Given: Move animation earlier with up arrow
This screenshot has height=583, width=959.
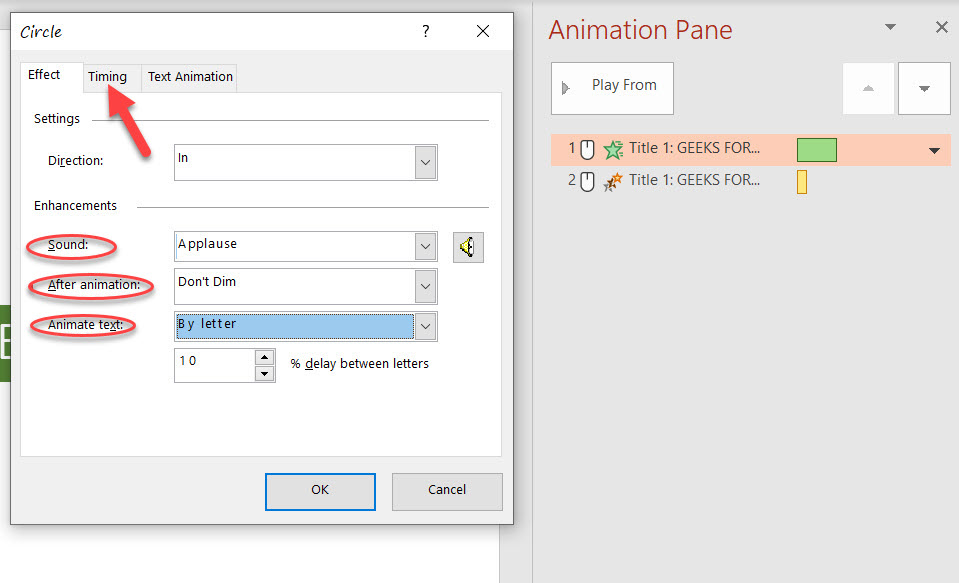Looking at the screenshot, I should pos(868,88).
